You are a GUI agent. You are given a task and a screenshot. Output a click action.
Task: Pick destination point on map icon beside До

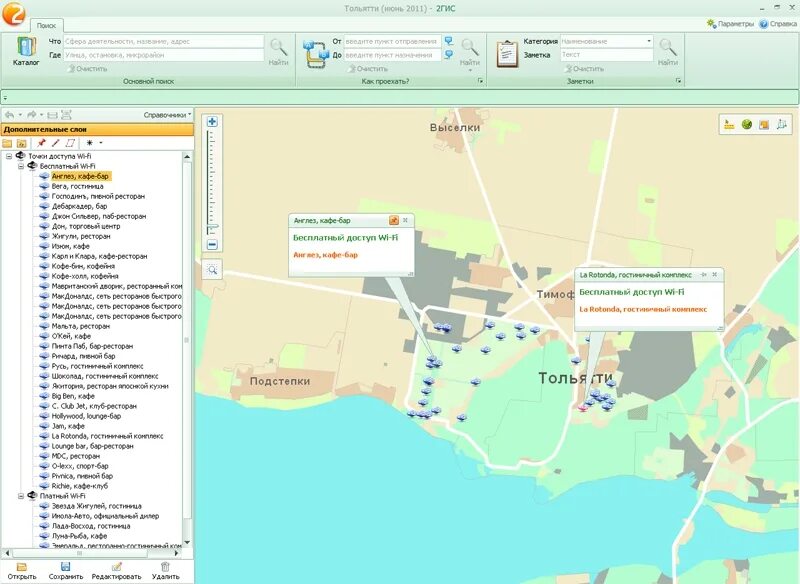[x=448, y=55]
